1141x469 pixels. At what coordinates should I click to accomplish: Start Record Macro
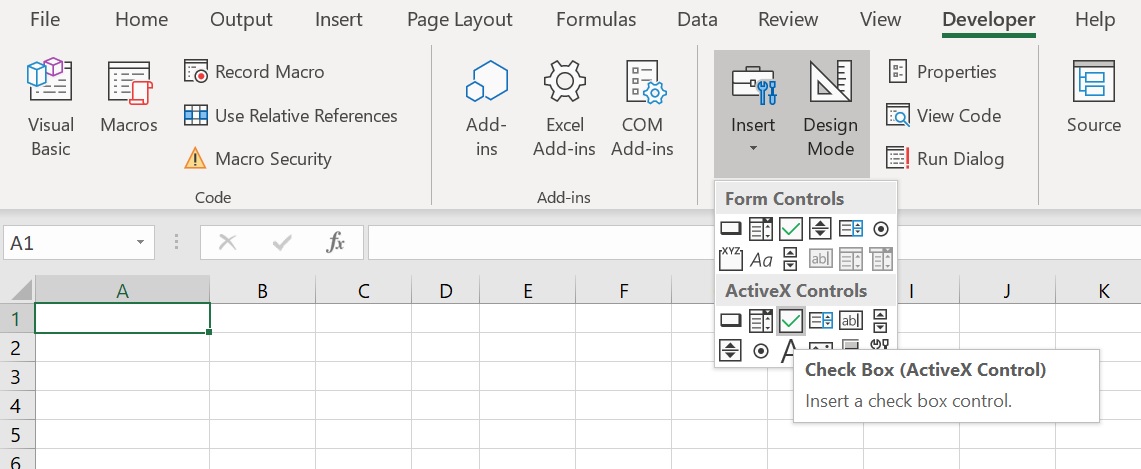point(254,72)
